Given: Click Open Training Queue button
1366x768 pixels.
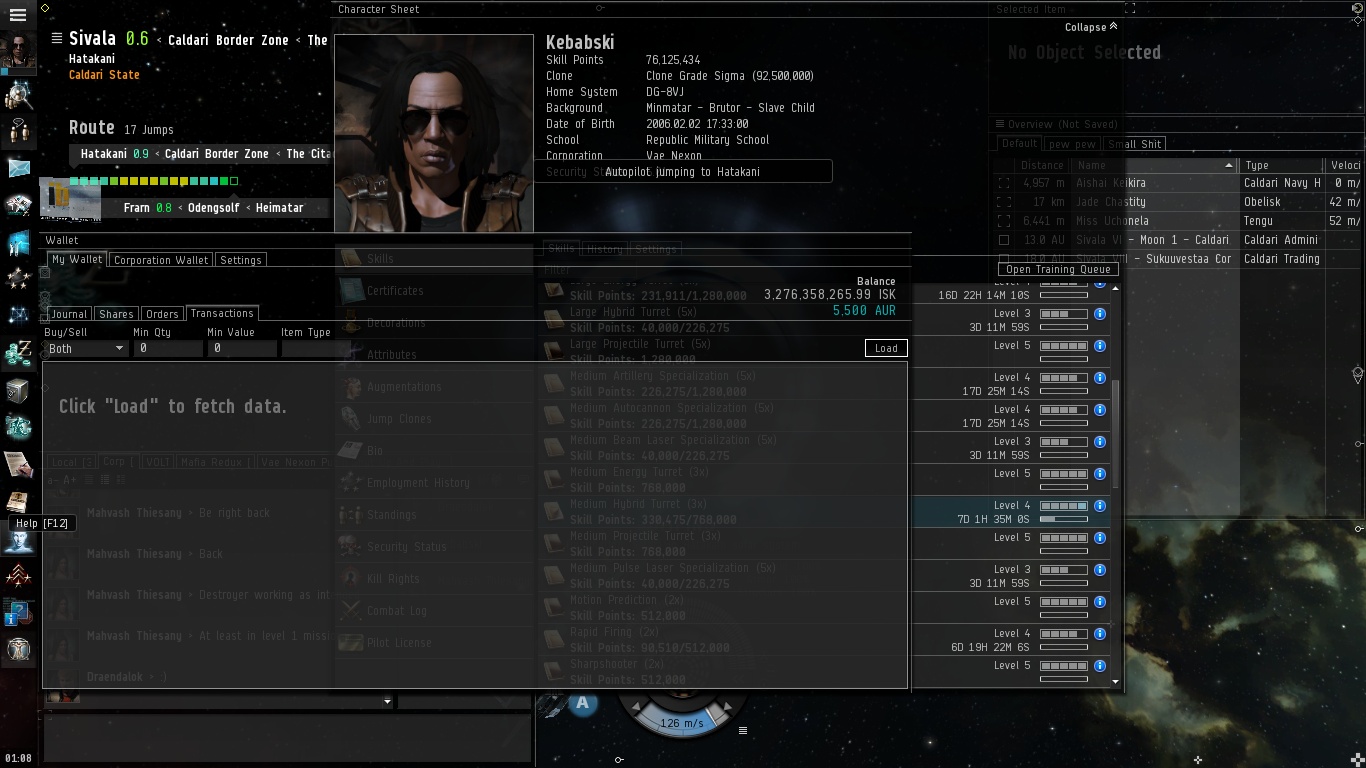Looking at the screenshot, I should coord(1058,269).
